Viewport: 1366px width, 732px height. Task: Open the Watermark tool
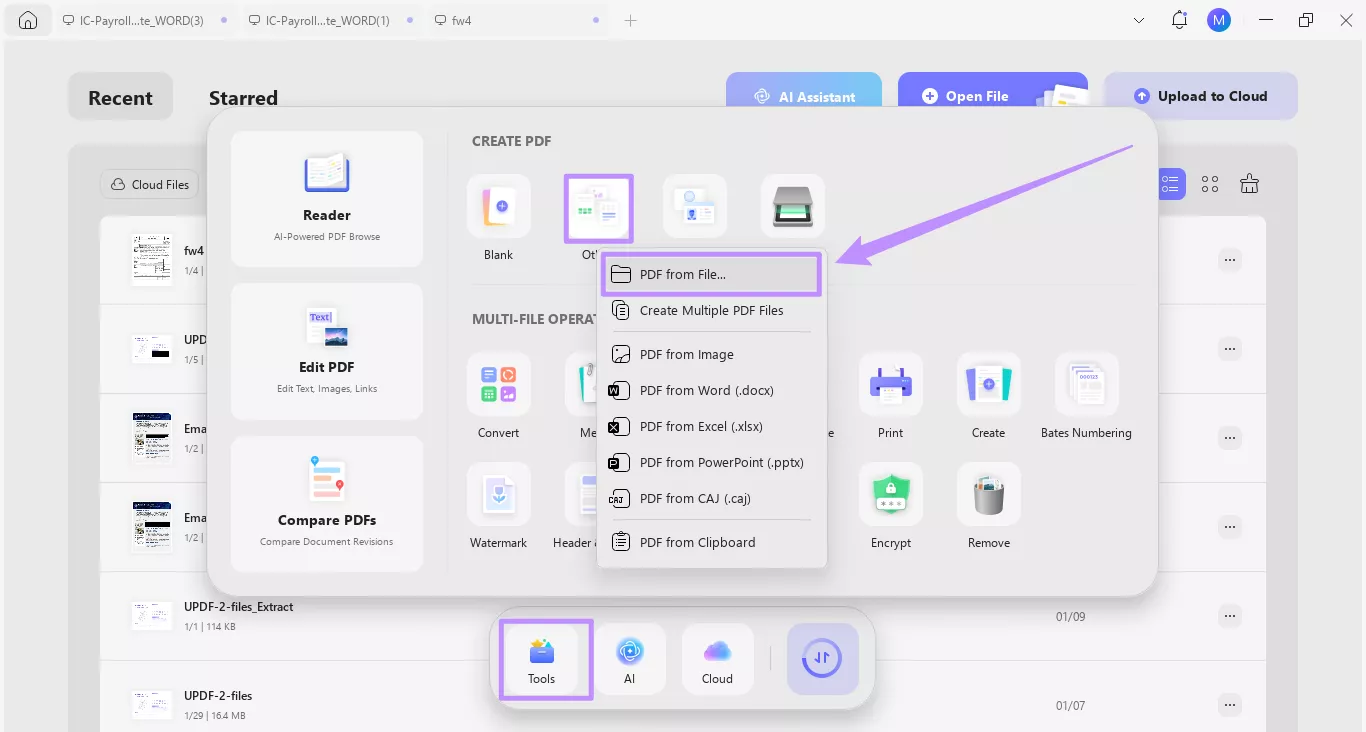498,494
